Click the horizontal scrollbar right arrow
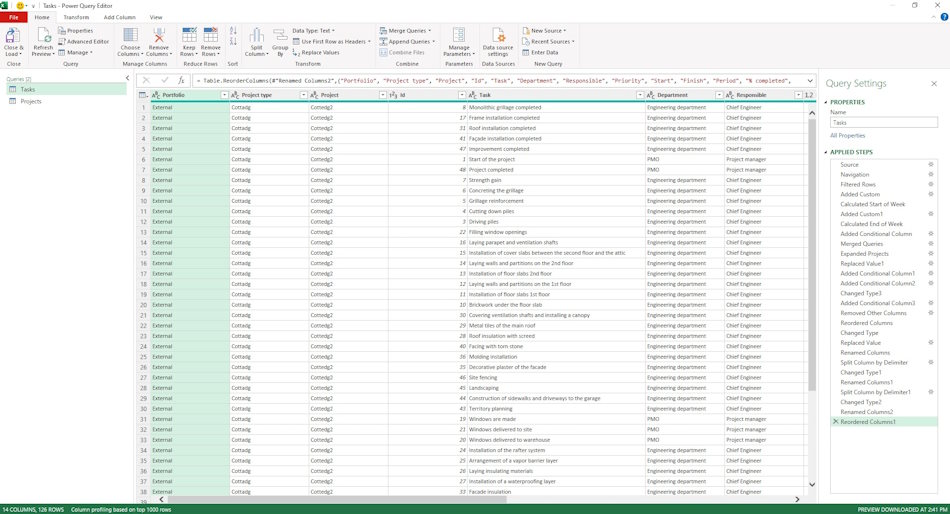Viewport: 950px width, 514px height. pos(797,499)
